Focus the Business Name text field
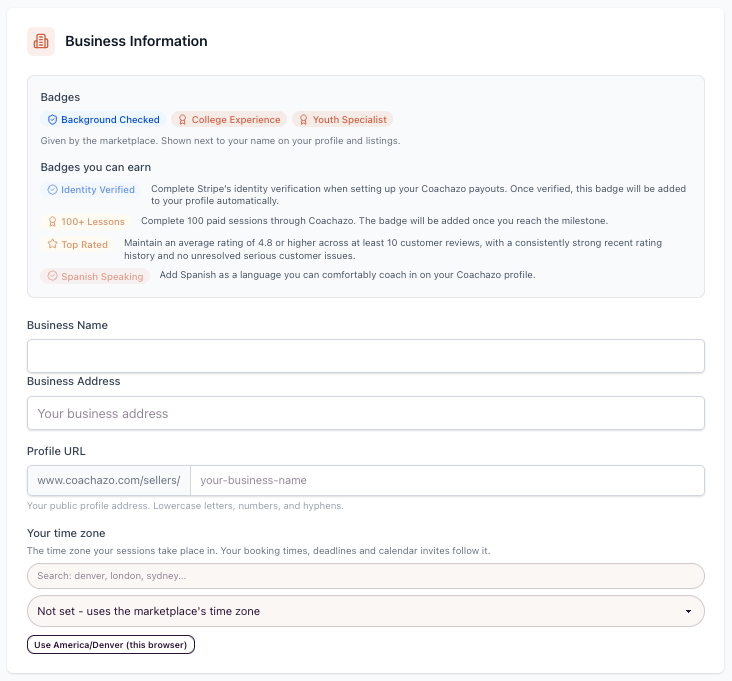 366,356
